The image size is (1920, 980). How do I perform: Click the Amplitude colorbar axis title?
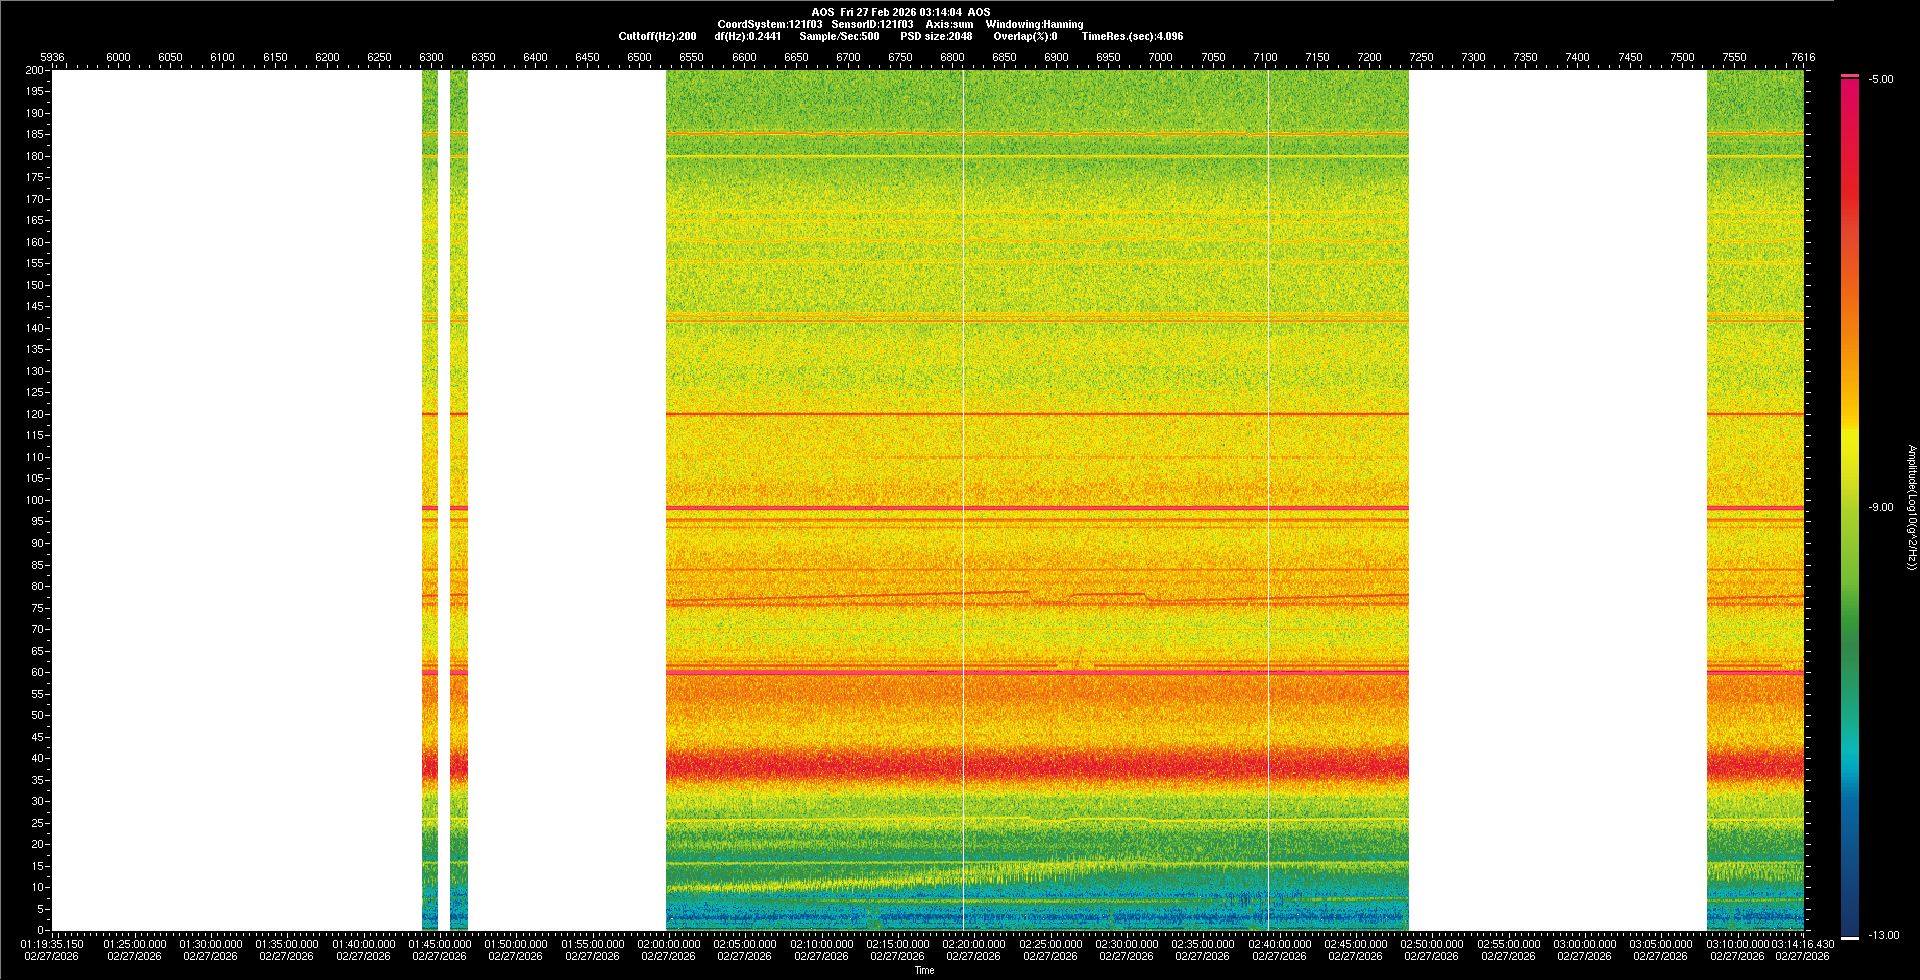pyautogui.click(x=1911, y=507)
